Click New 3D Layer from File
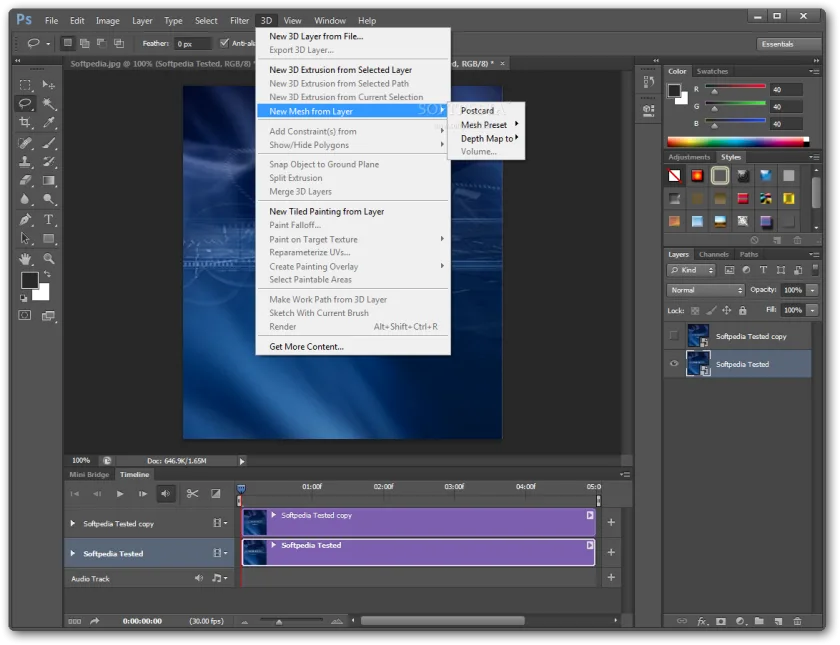Image resolution: width=840 pixels, height=645 pixels. tap(316, 36)
